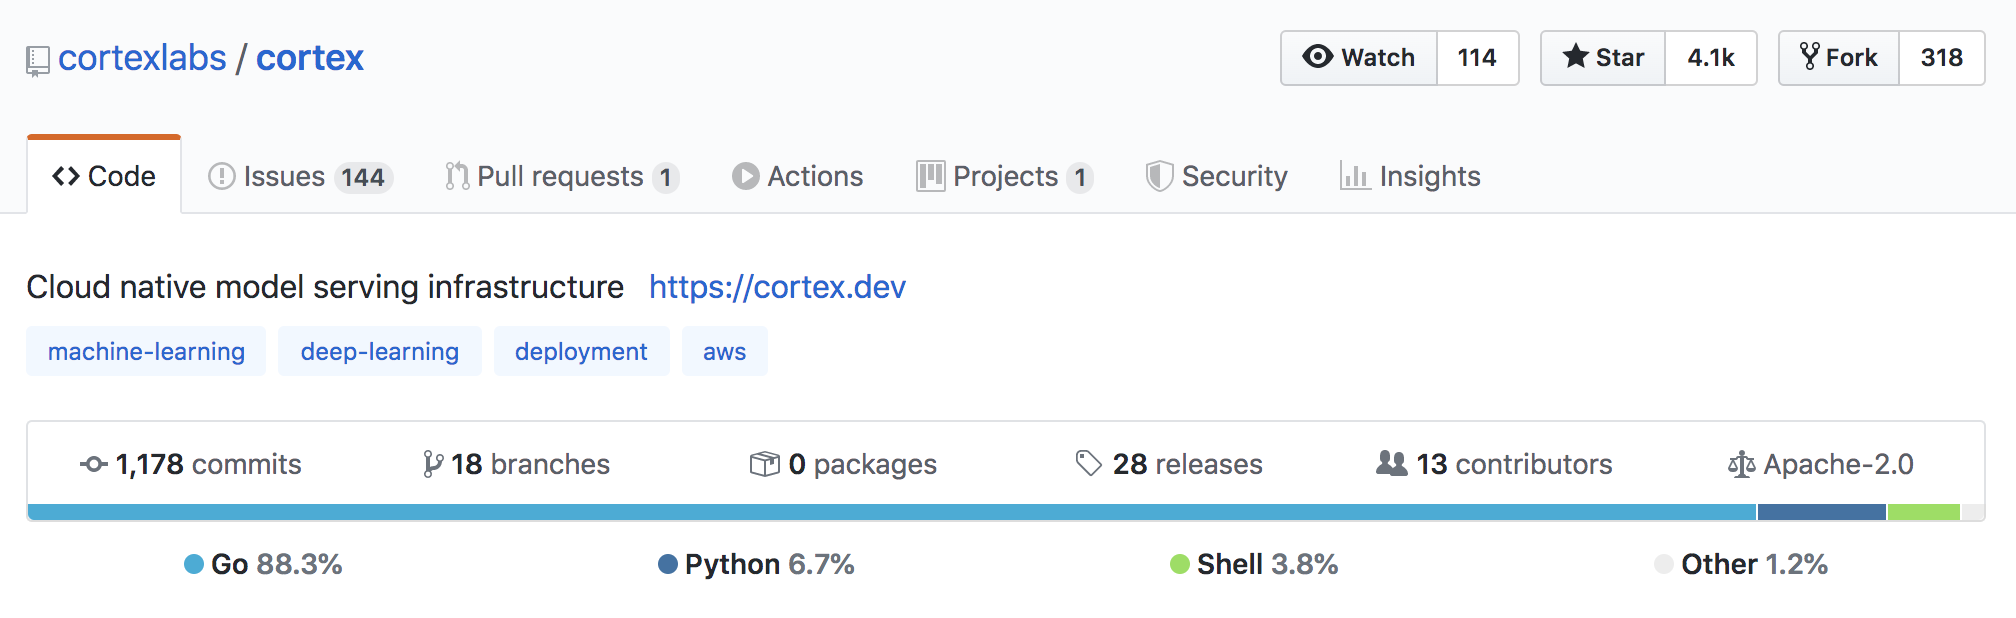
Task: Open the 0 packages link
Action: click(843, 464)
